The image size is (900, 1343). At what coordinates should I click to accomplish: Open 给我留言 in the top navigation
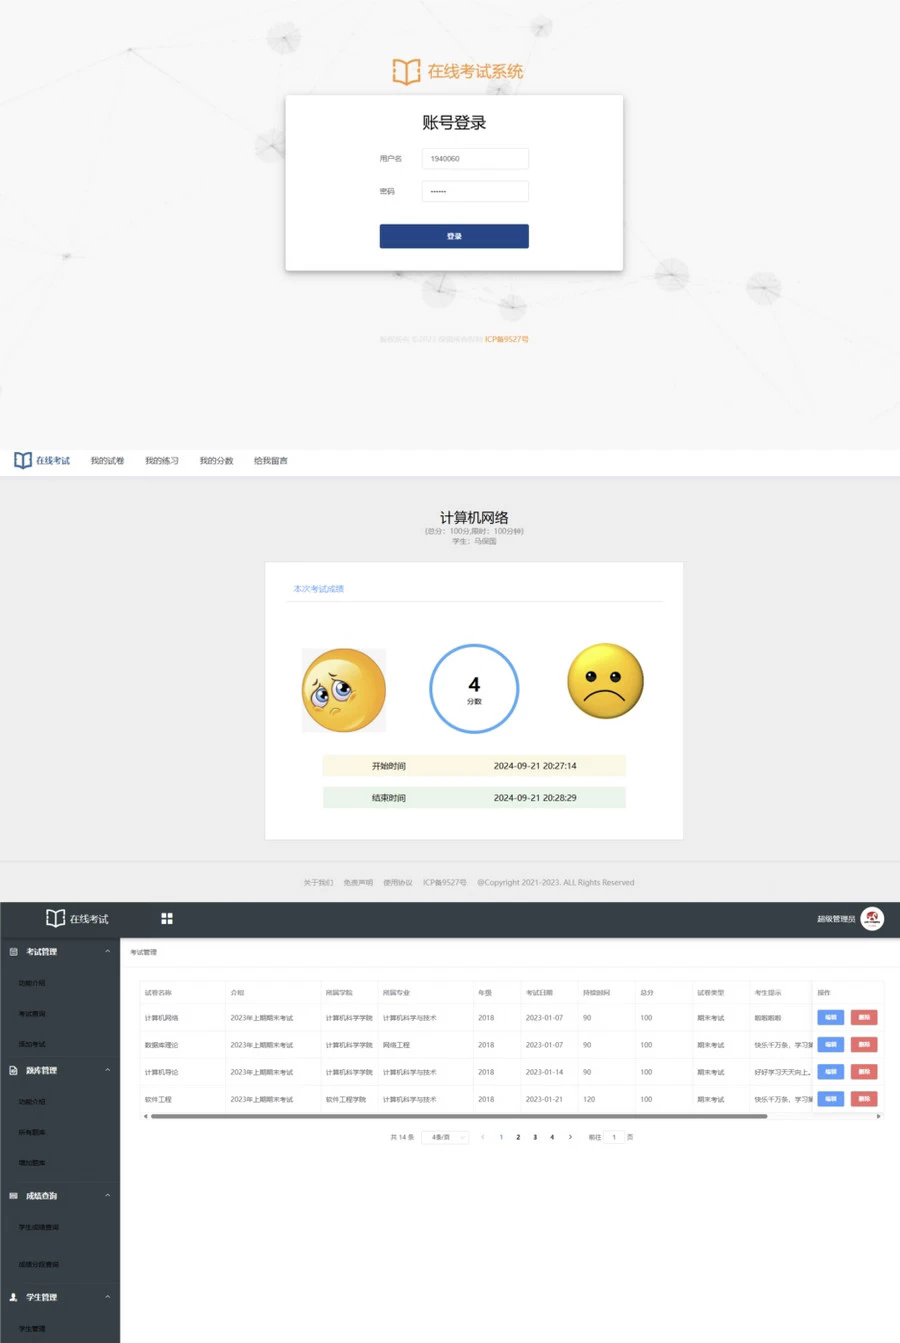click(270, 461)
